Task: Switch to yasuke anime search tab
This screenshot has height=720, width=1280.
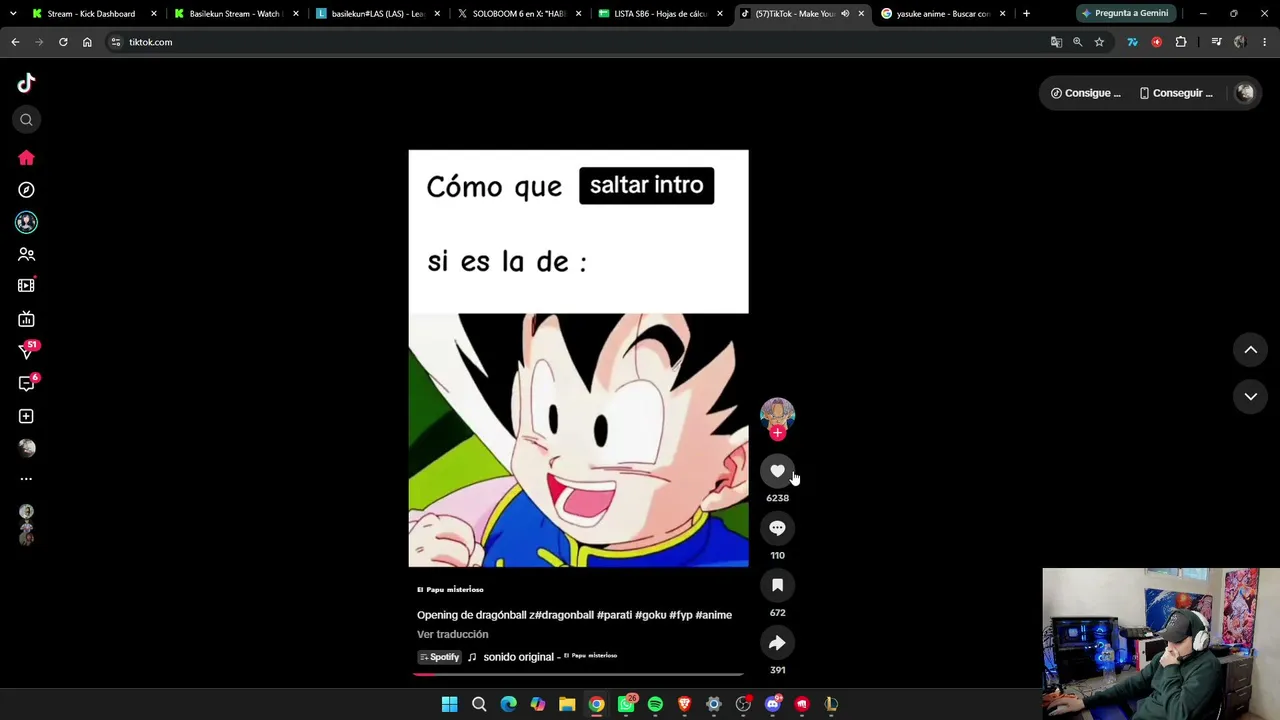Action: pos(942,14)
